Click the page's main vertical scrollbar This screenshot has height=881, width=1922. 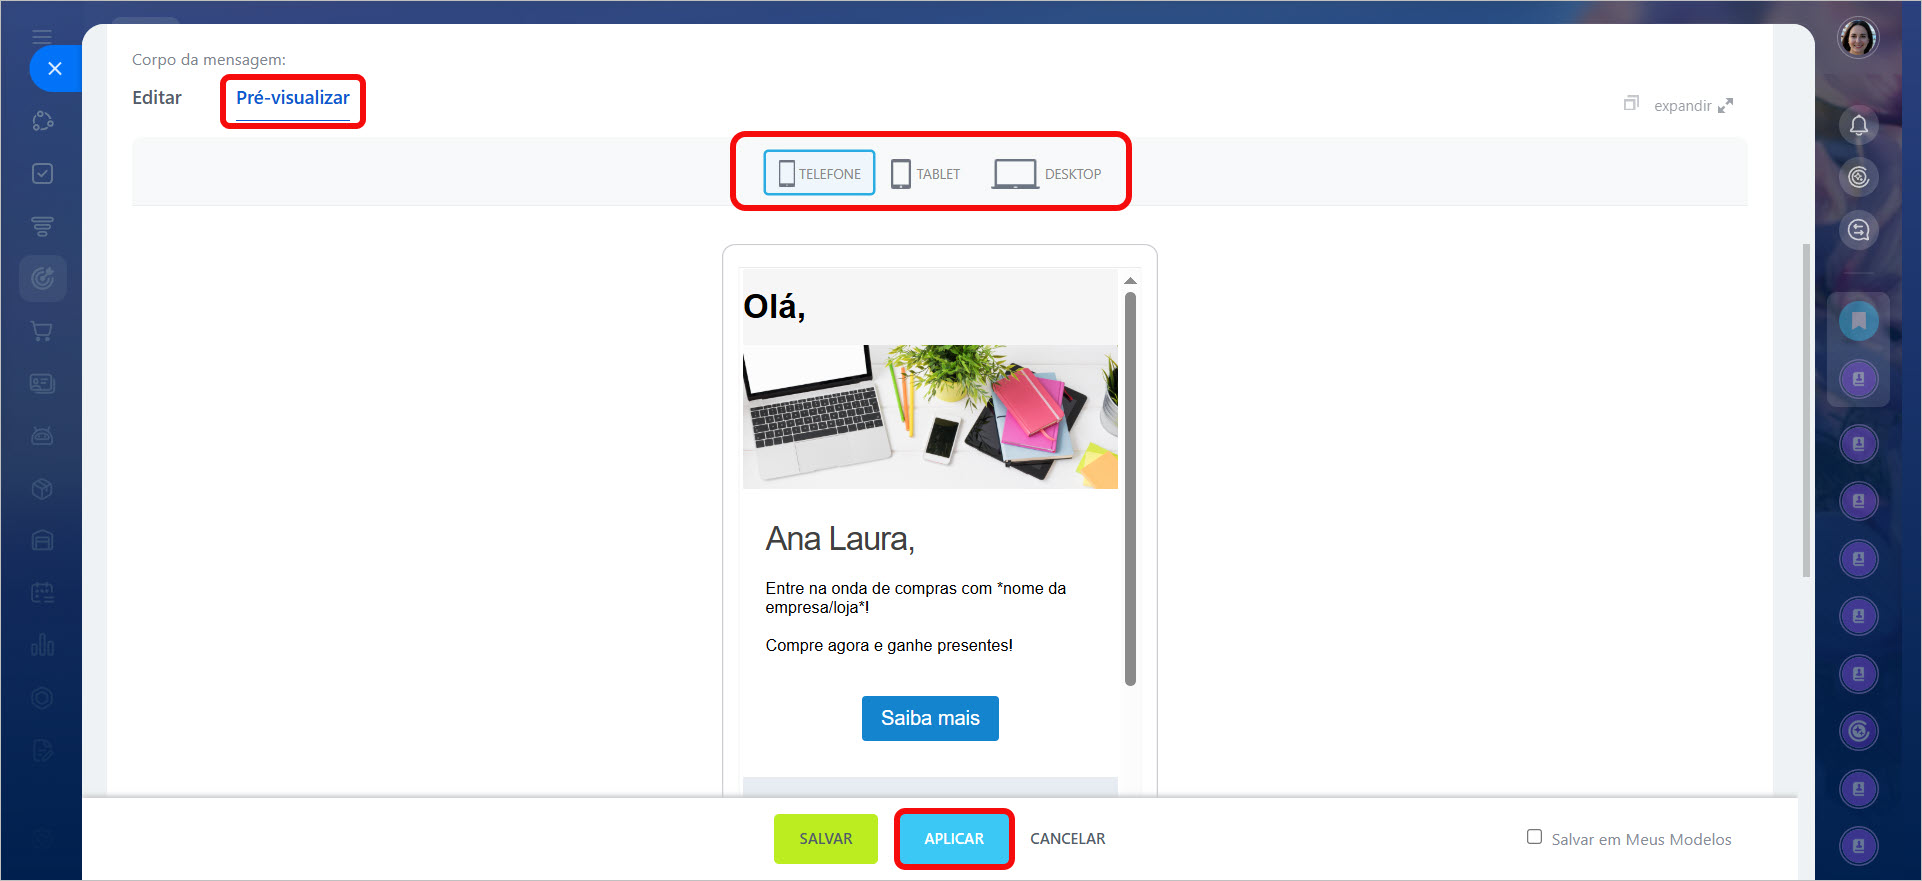pyautogui.click(x=1806, y=410)
